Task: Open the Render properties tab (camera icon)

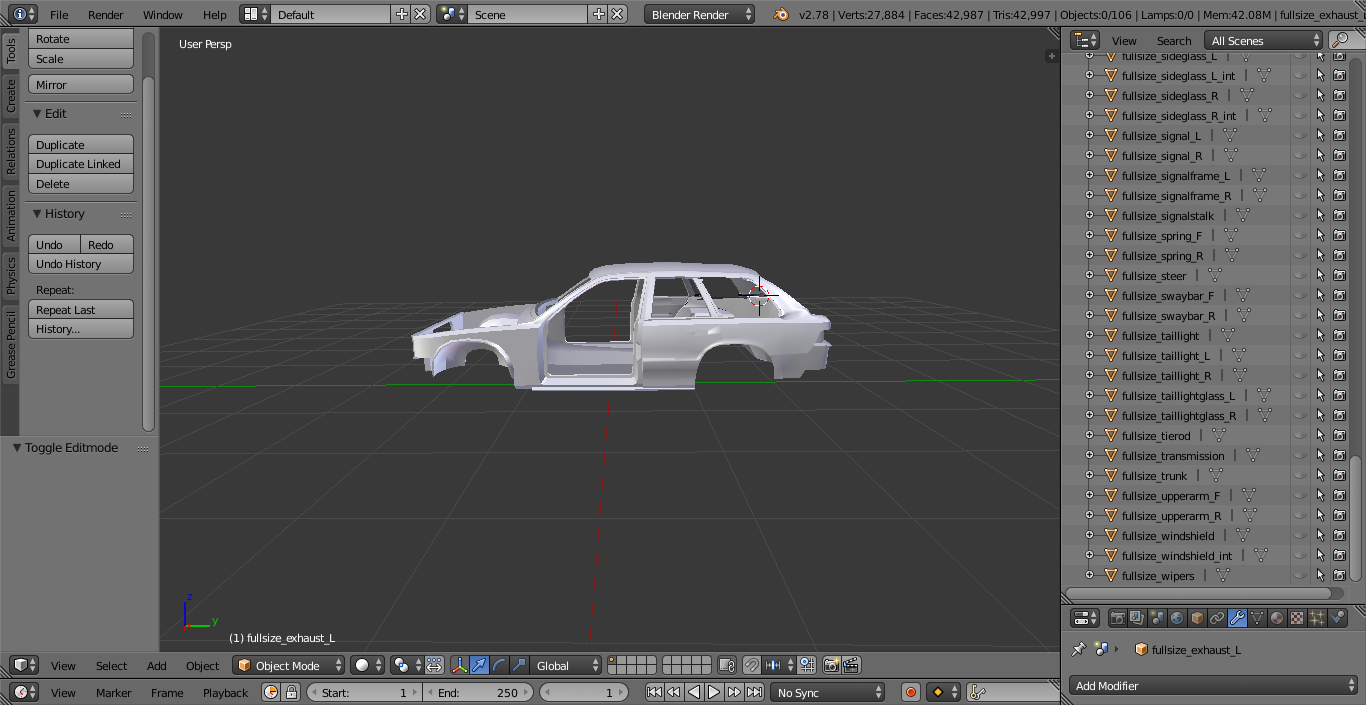Action: (x=1117, y=618)
